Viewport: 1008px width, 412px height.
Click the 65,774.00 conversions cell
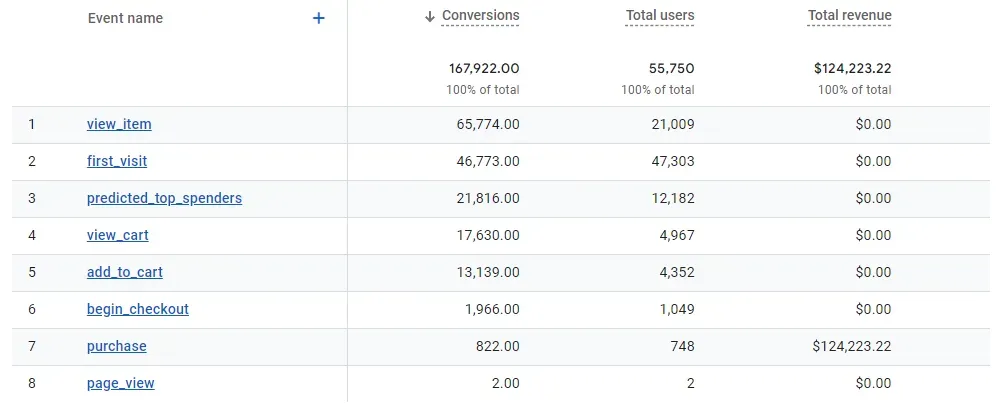488,124
